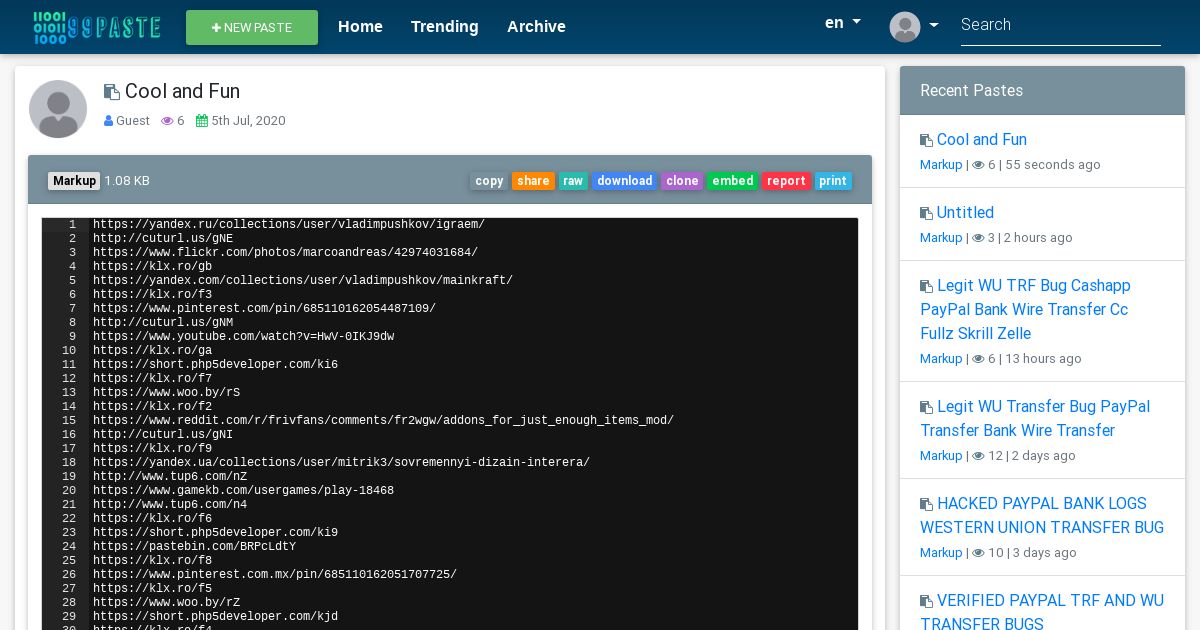Click code line 'https://www.gamekb.com/usergames/play-18468'

pos(243,491)
